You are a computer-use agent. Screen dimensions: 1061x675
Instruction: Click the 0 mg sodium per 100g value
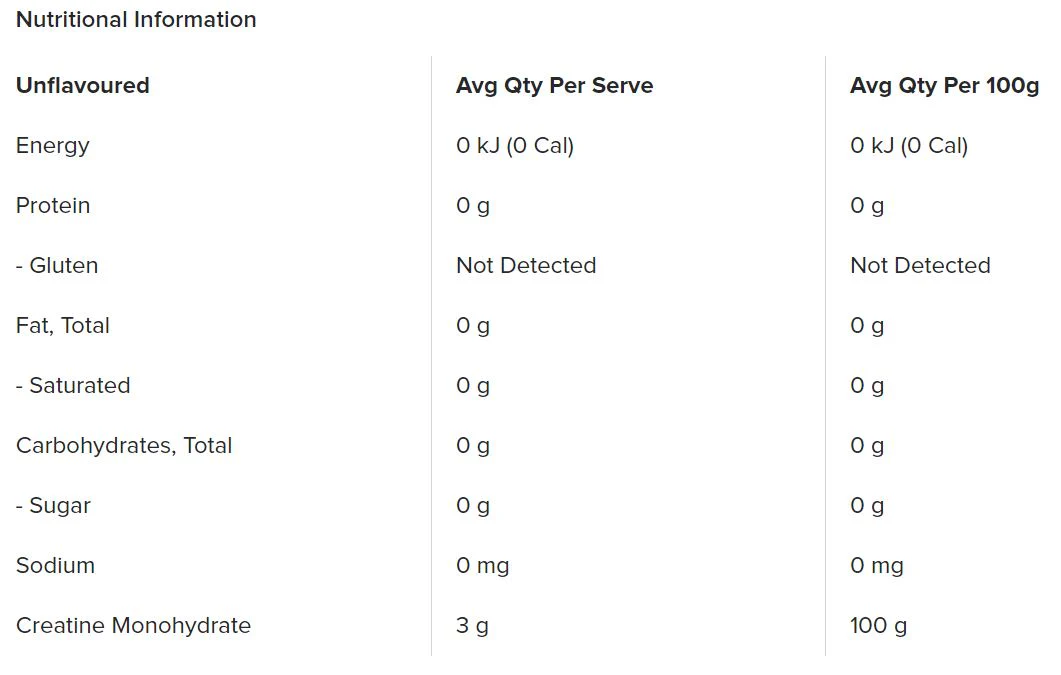click(x=877, y=566)
